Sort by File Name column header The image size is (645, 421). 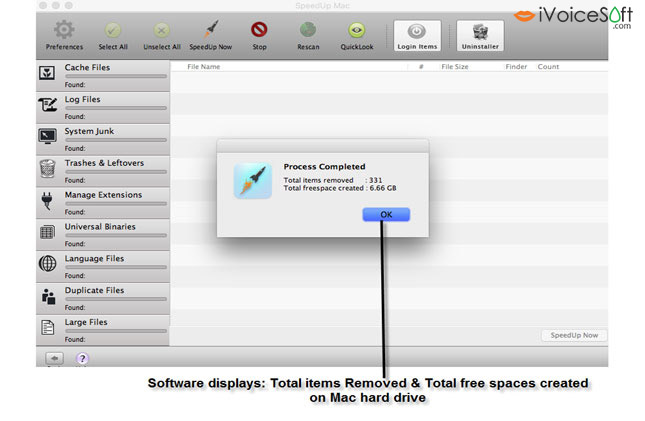pyautogui.click(x=204, y=67)
